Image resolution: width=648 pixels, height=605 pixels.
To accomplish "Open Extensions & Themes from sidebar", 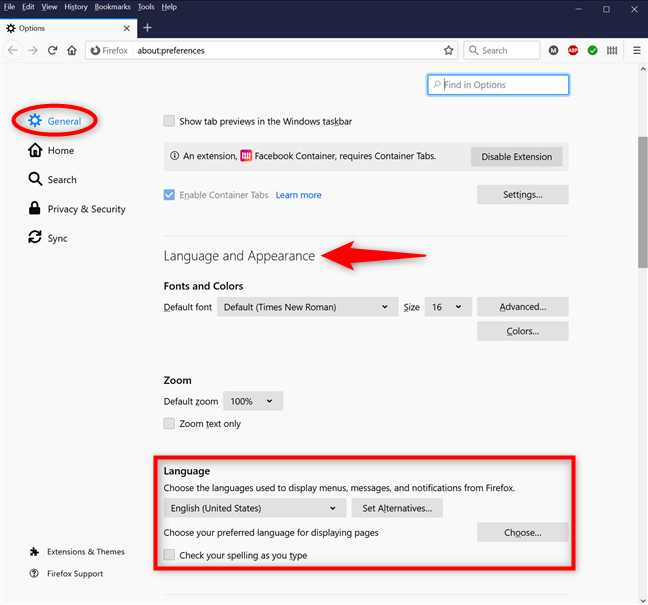I will click(86, 552).
